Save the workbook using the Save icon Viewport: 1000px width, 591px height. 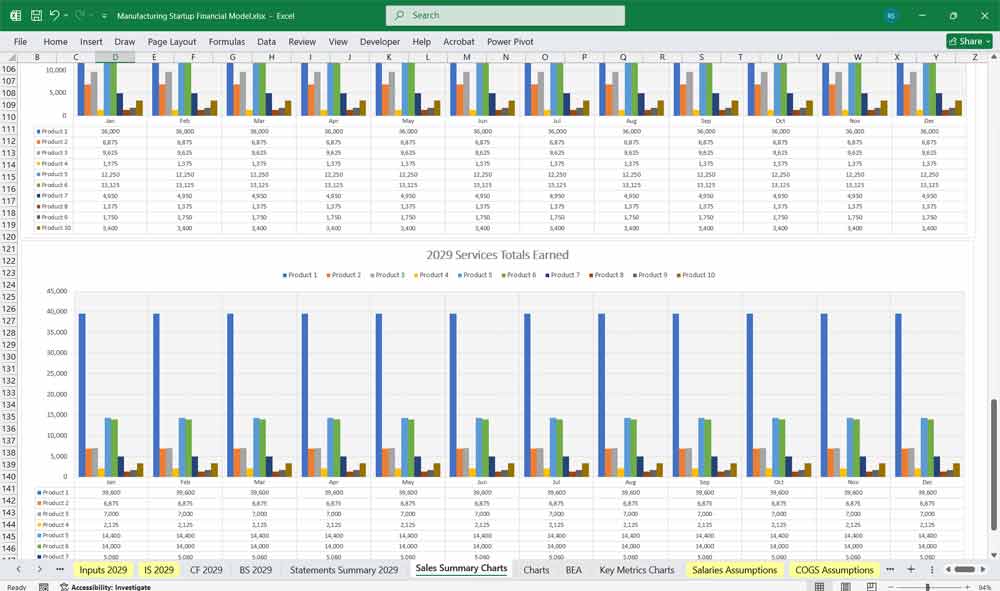35,14
